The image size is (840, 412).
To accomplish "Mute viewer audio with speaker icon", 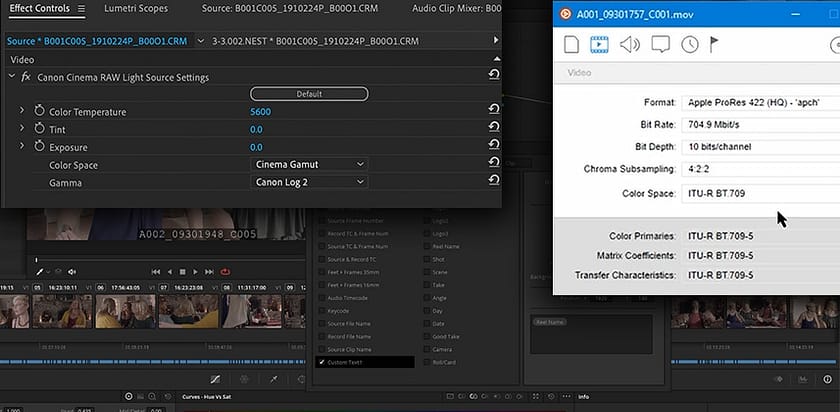I will point(72,272).
